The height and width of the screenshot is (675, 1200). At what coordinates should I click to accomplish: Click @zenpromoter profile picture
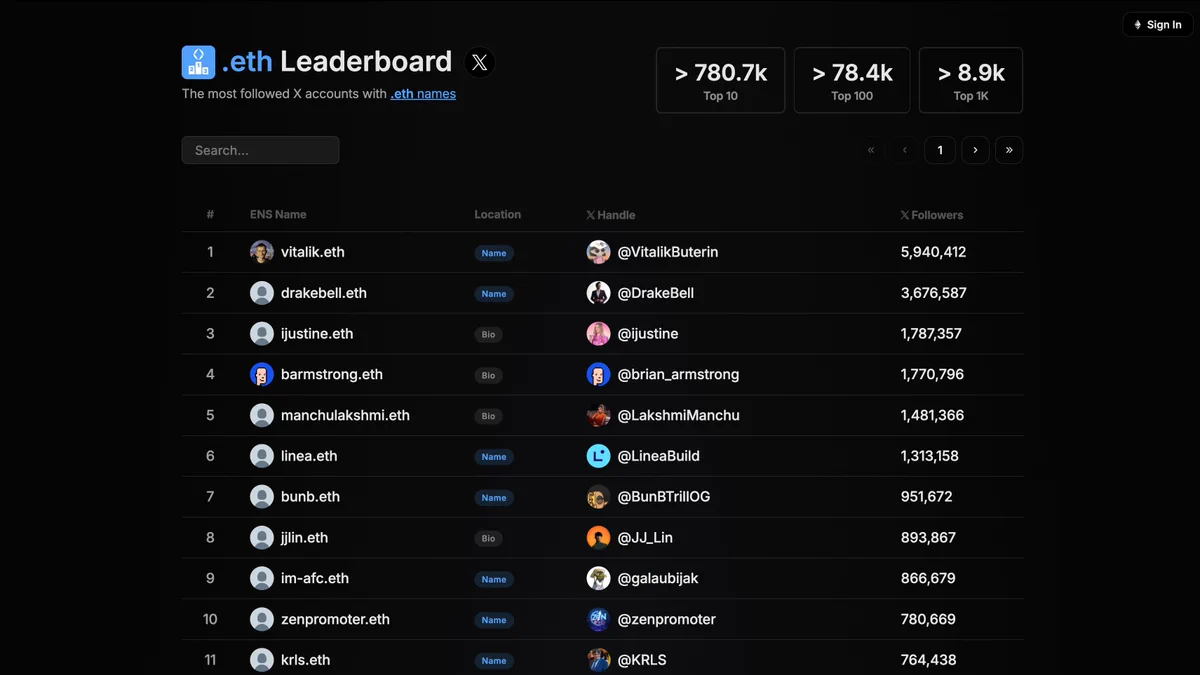tap(598, 619)
